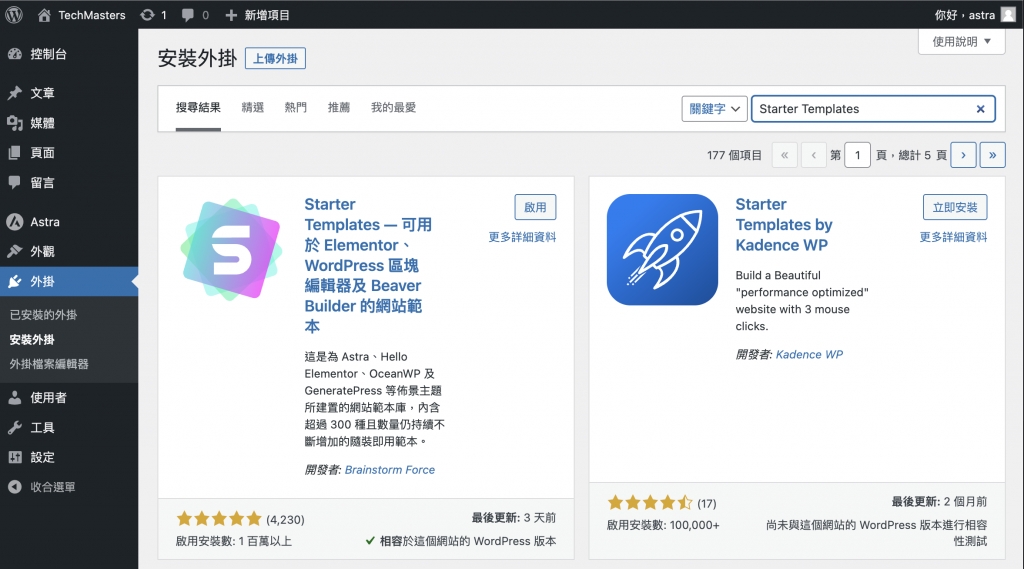This screenshot has height=569, width=1024.
Task: Click 你好，astra account greeting
Action: pos(965,15)
